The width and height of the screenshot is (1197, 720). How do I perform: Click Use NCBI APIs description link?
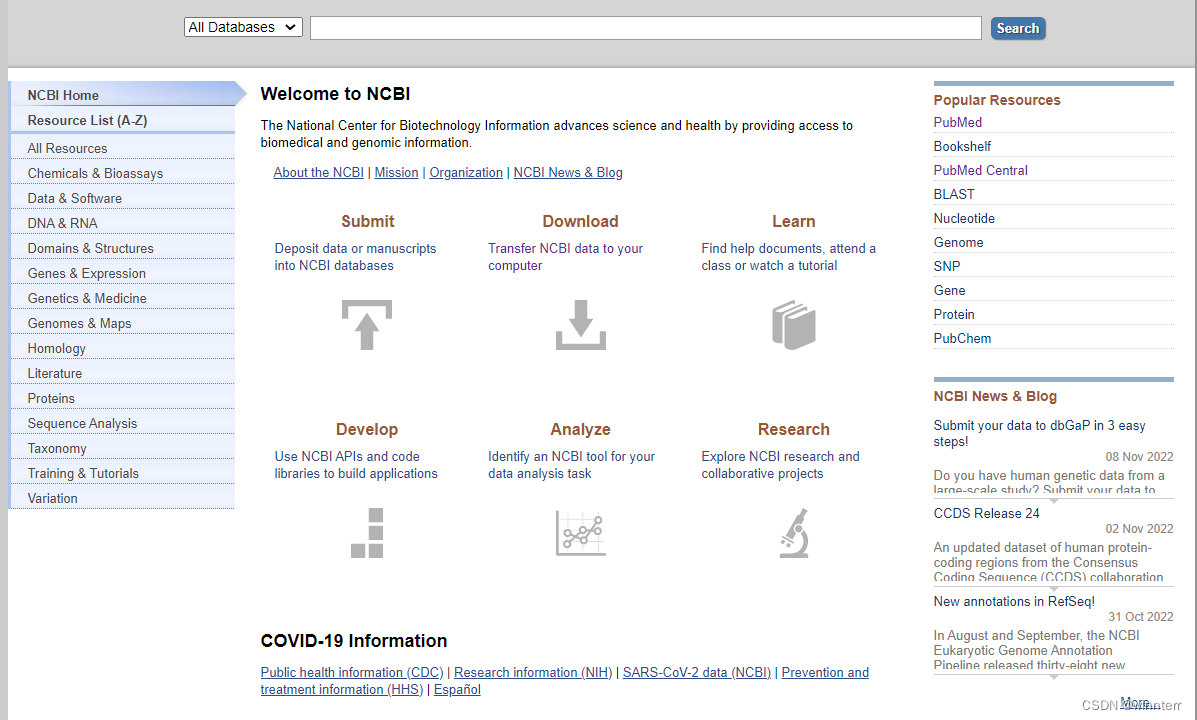tap(356, 465)
